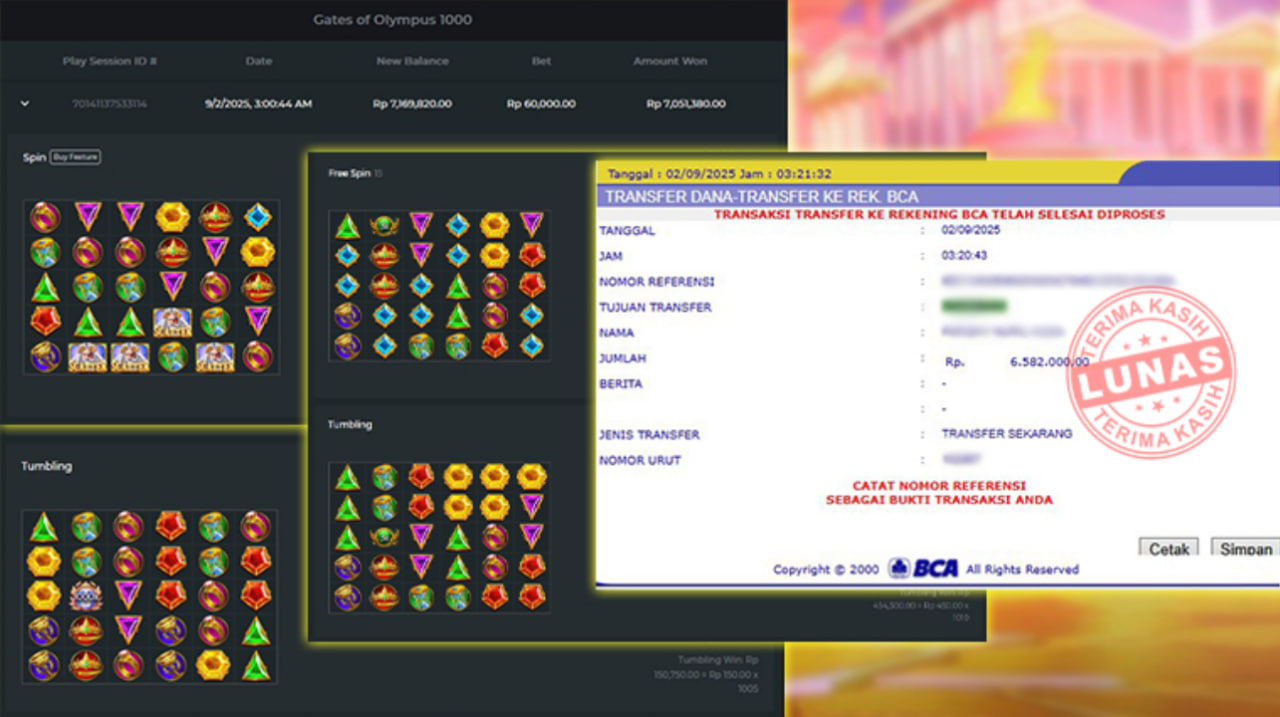Click the Simpan button on the BCA receipt
This screenshot has width=1280, height=717.
click(1245, 549)
